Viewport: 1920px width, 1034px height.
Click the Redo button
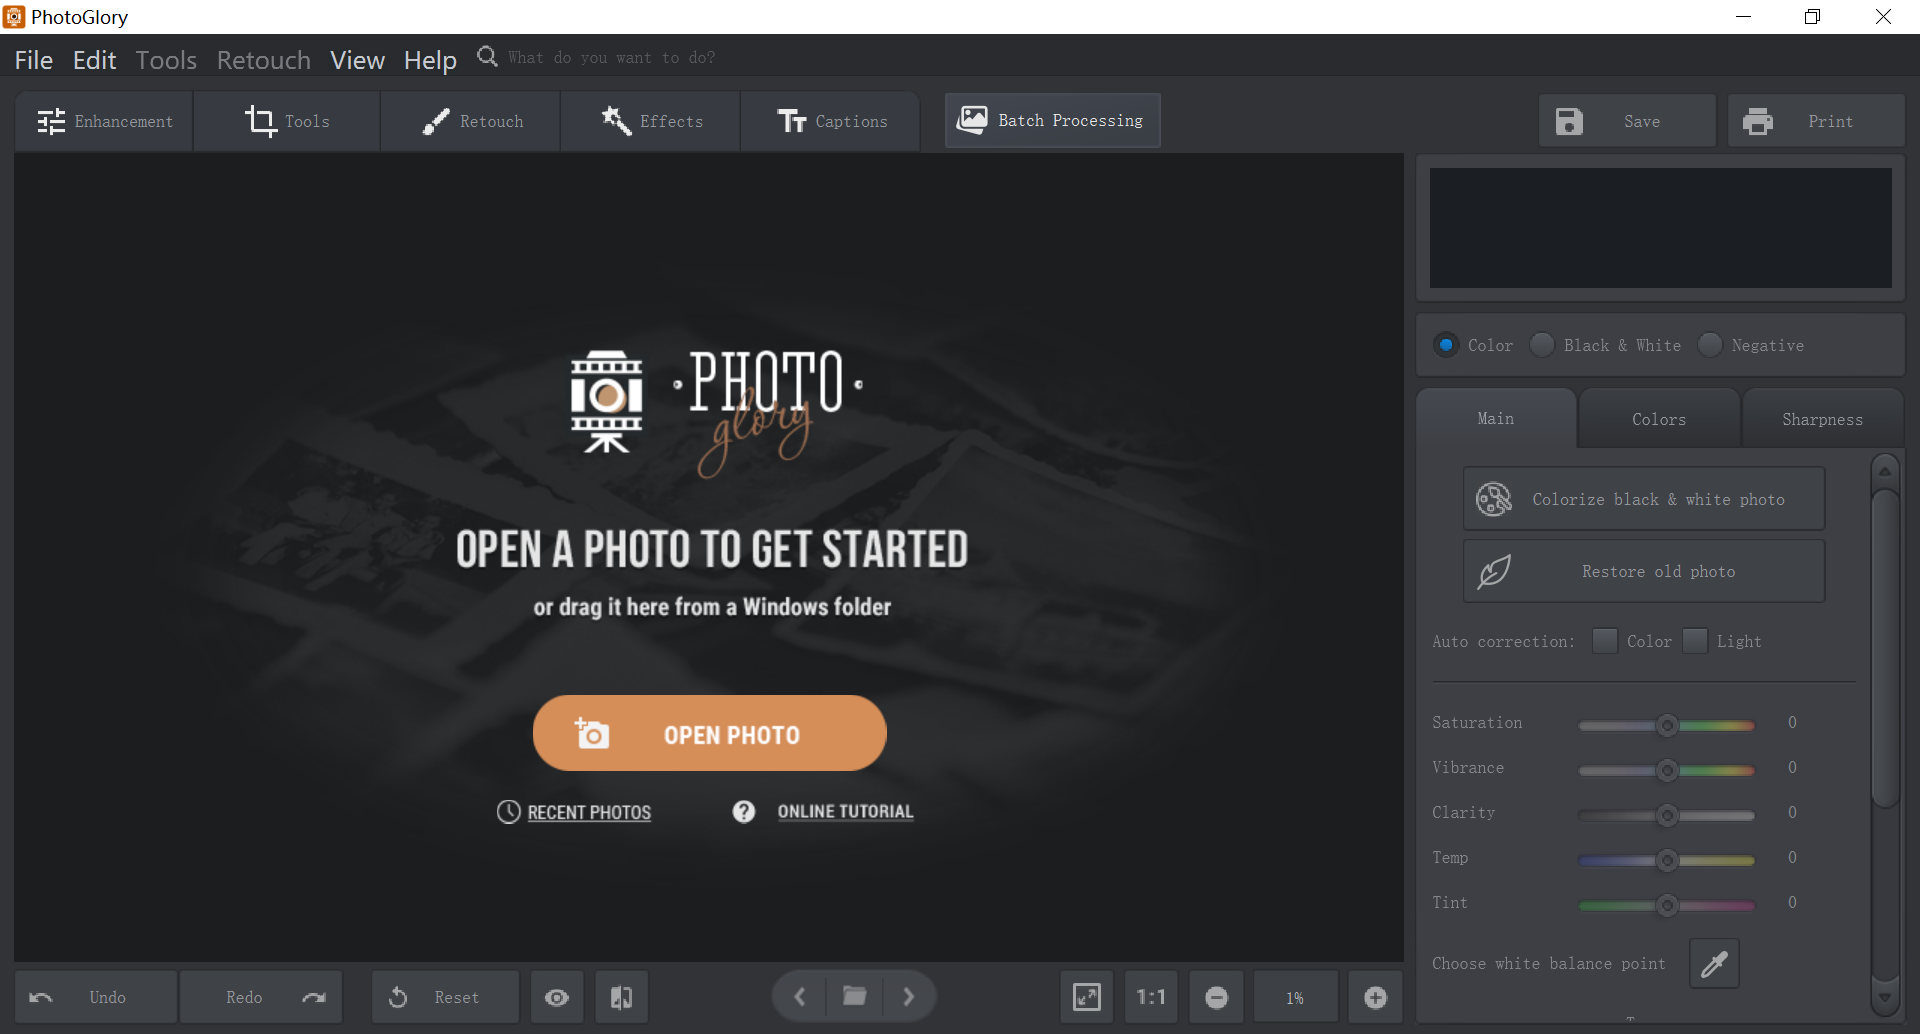(x=261, y=997)
